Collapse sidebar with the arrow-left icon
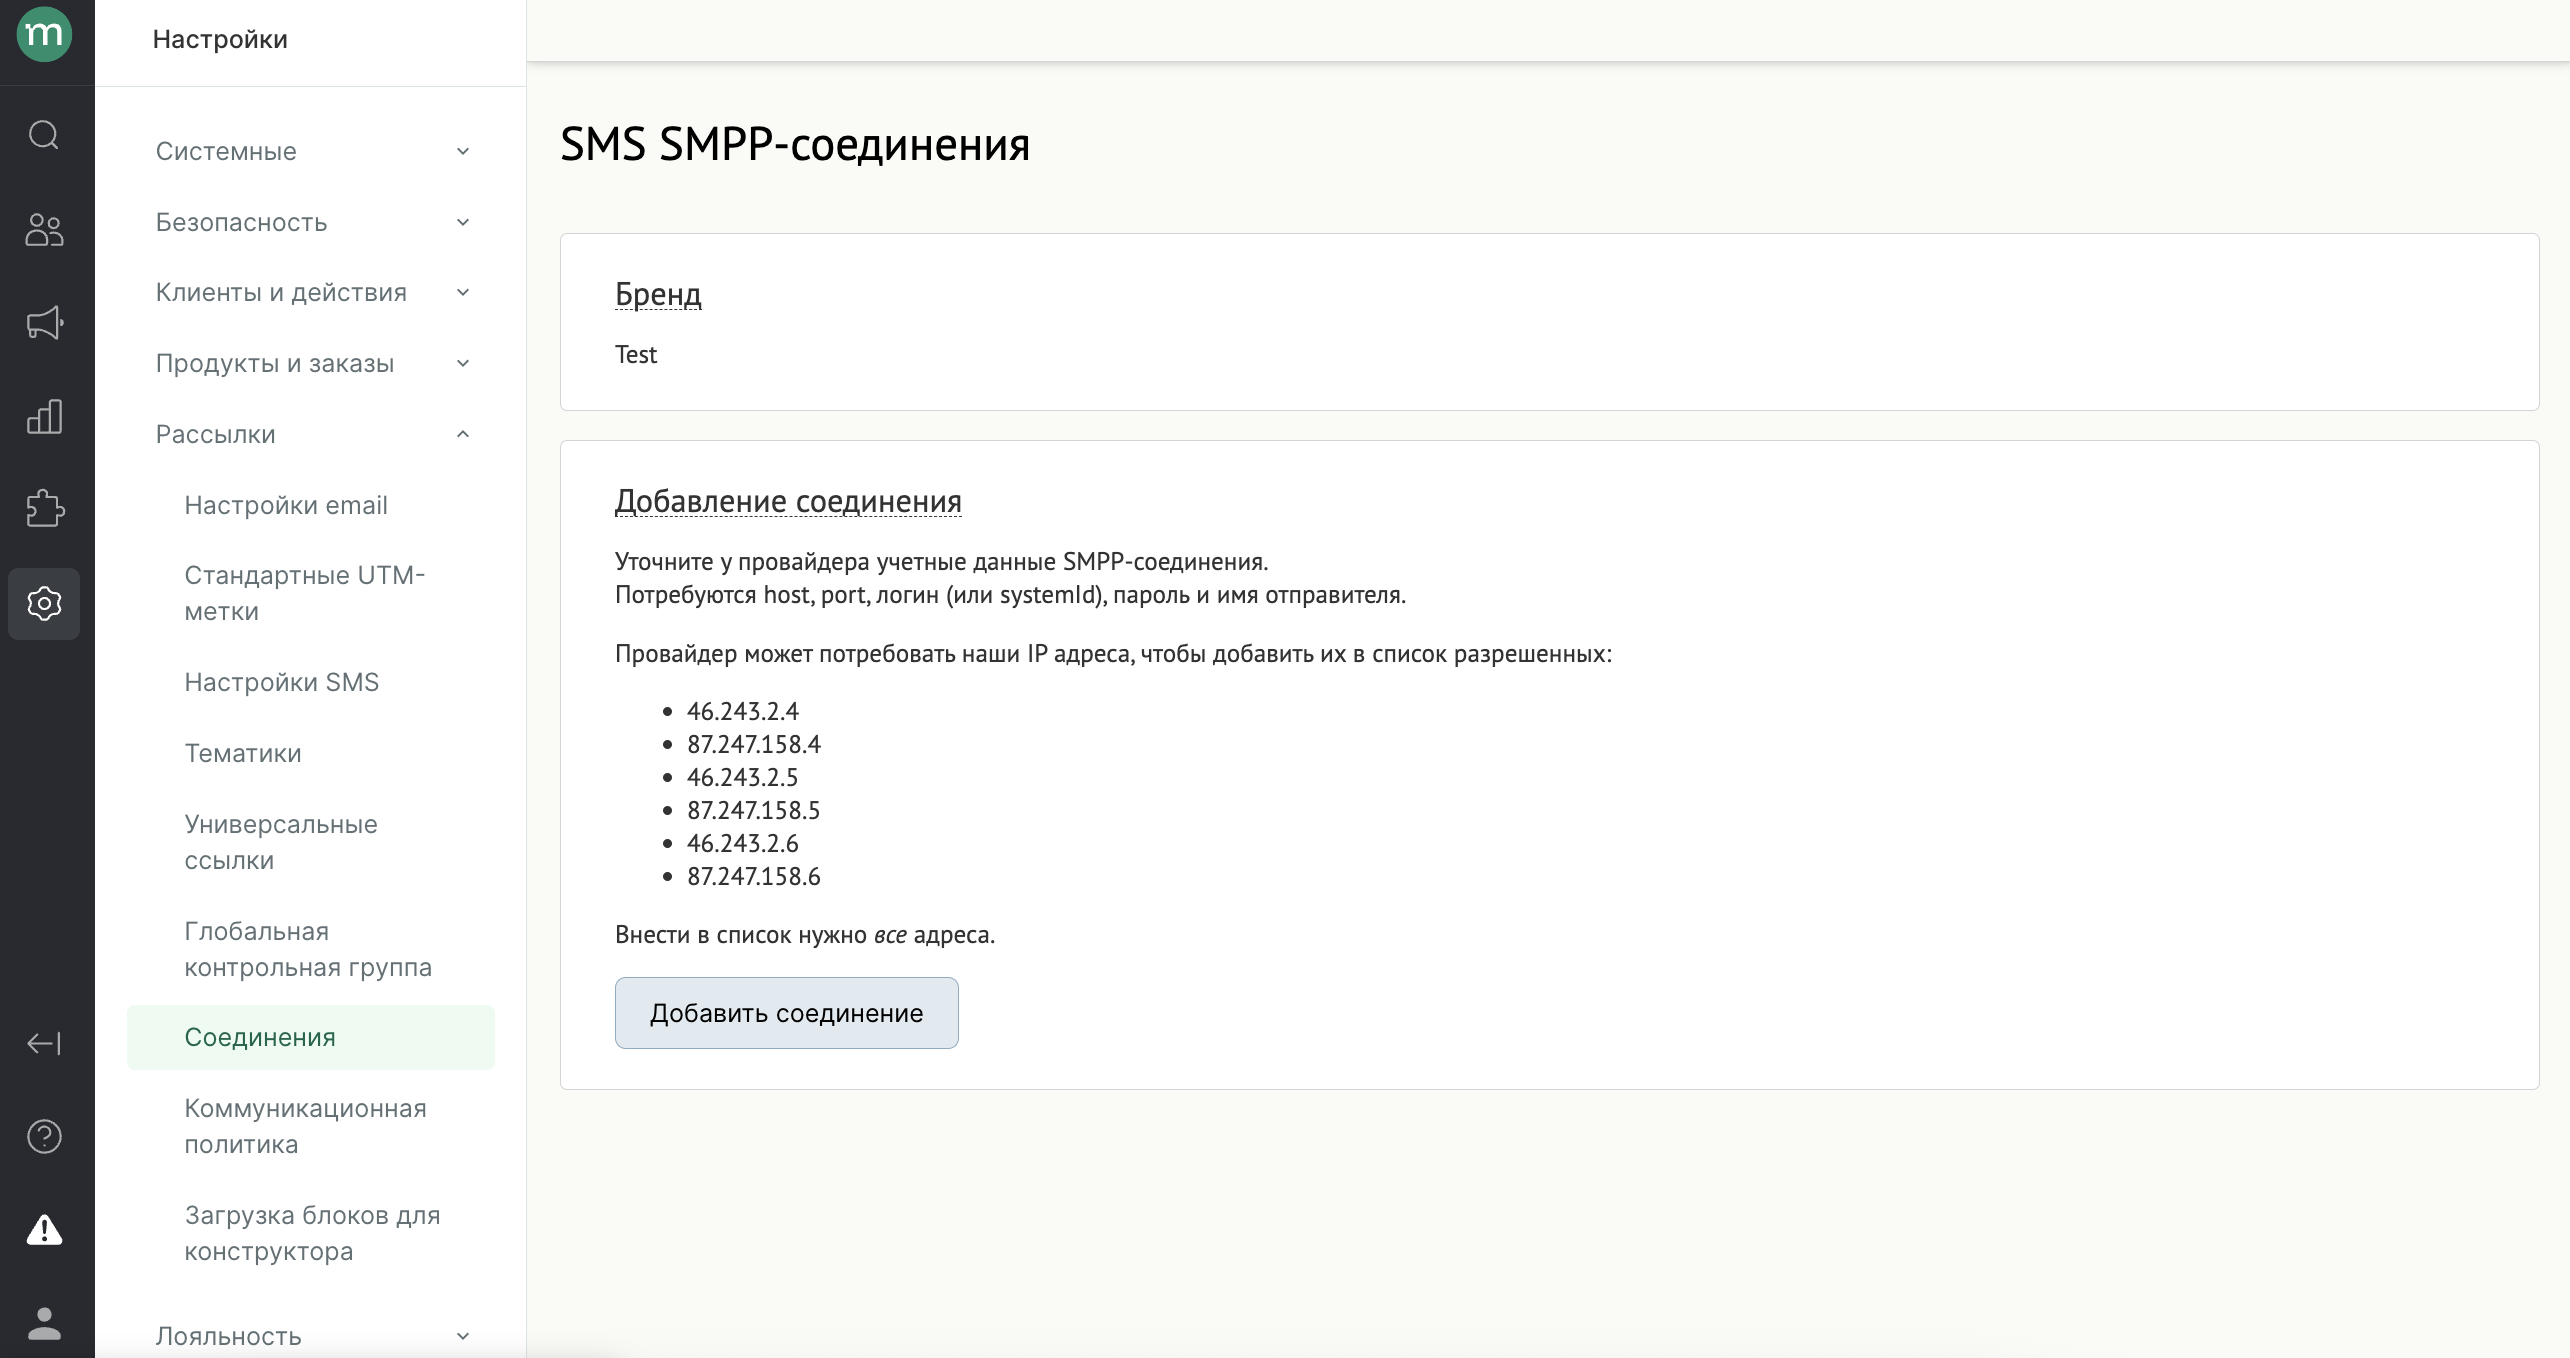The width and height of the screenshot is (2570, 1358). (44, 1044)
